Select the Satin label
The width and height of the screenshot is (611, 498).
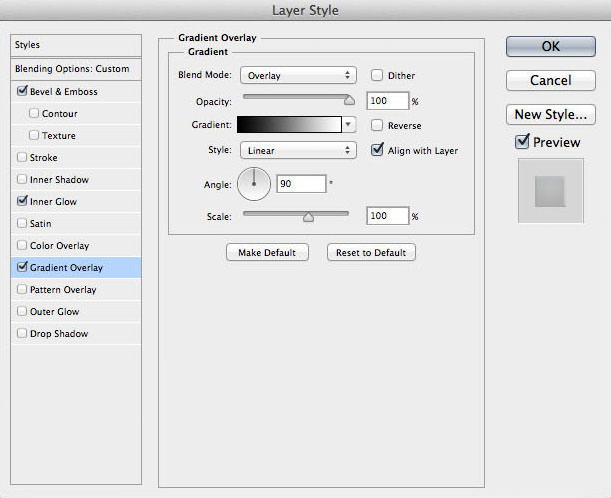[41, 224]
